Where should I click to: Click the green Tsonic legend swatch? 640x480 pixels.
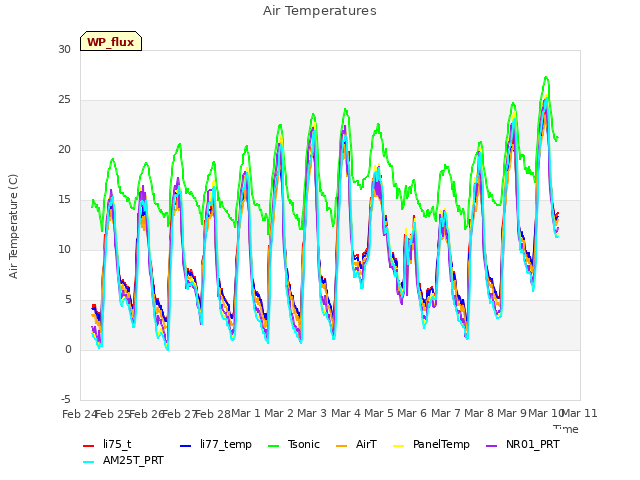coord(273,445)
